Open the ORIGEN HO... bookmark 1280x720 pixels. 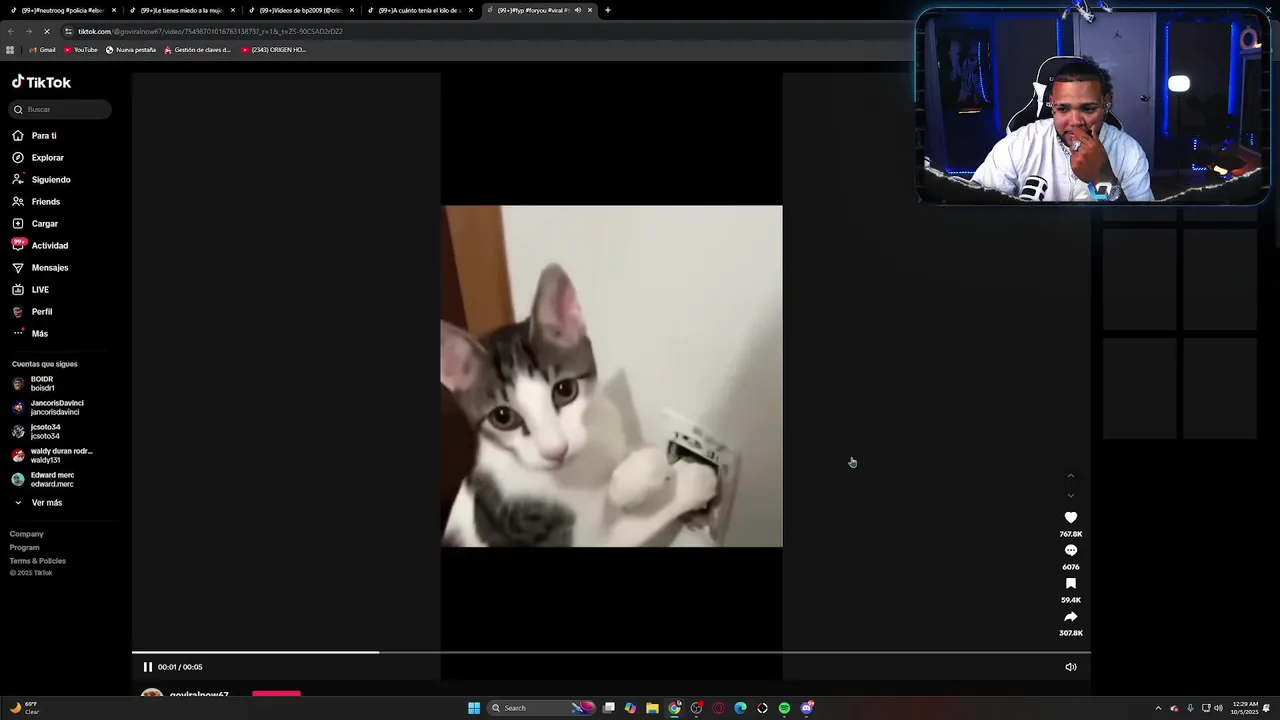coord(274,49)
